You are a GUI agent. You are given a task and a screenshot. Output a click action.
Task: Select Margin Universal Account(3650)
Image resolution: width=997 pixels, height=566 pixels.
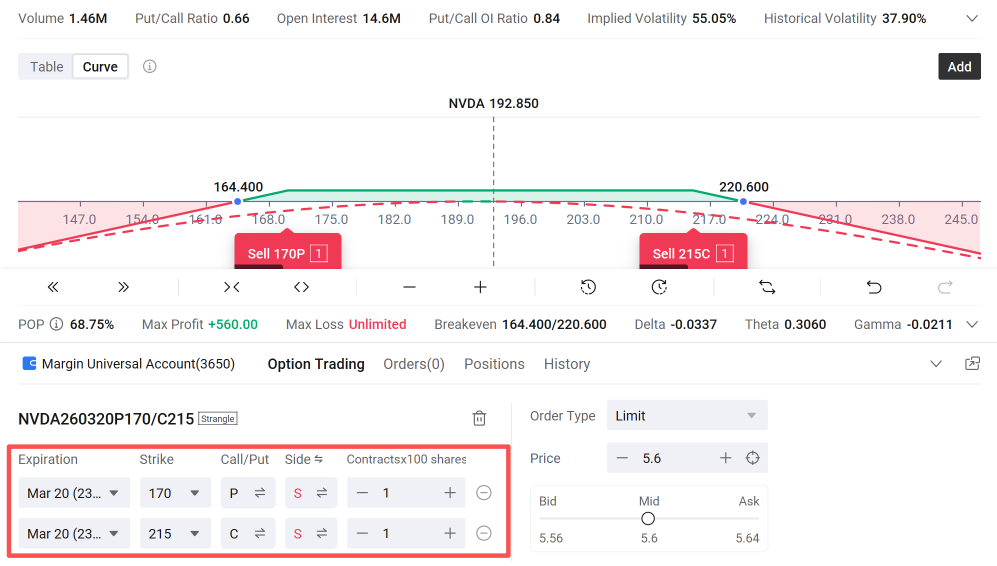(138, 364)
